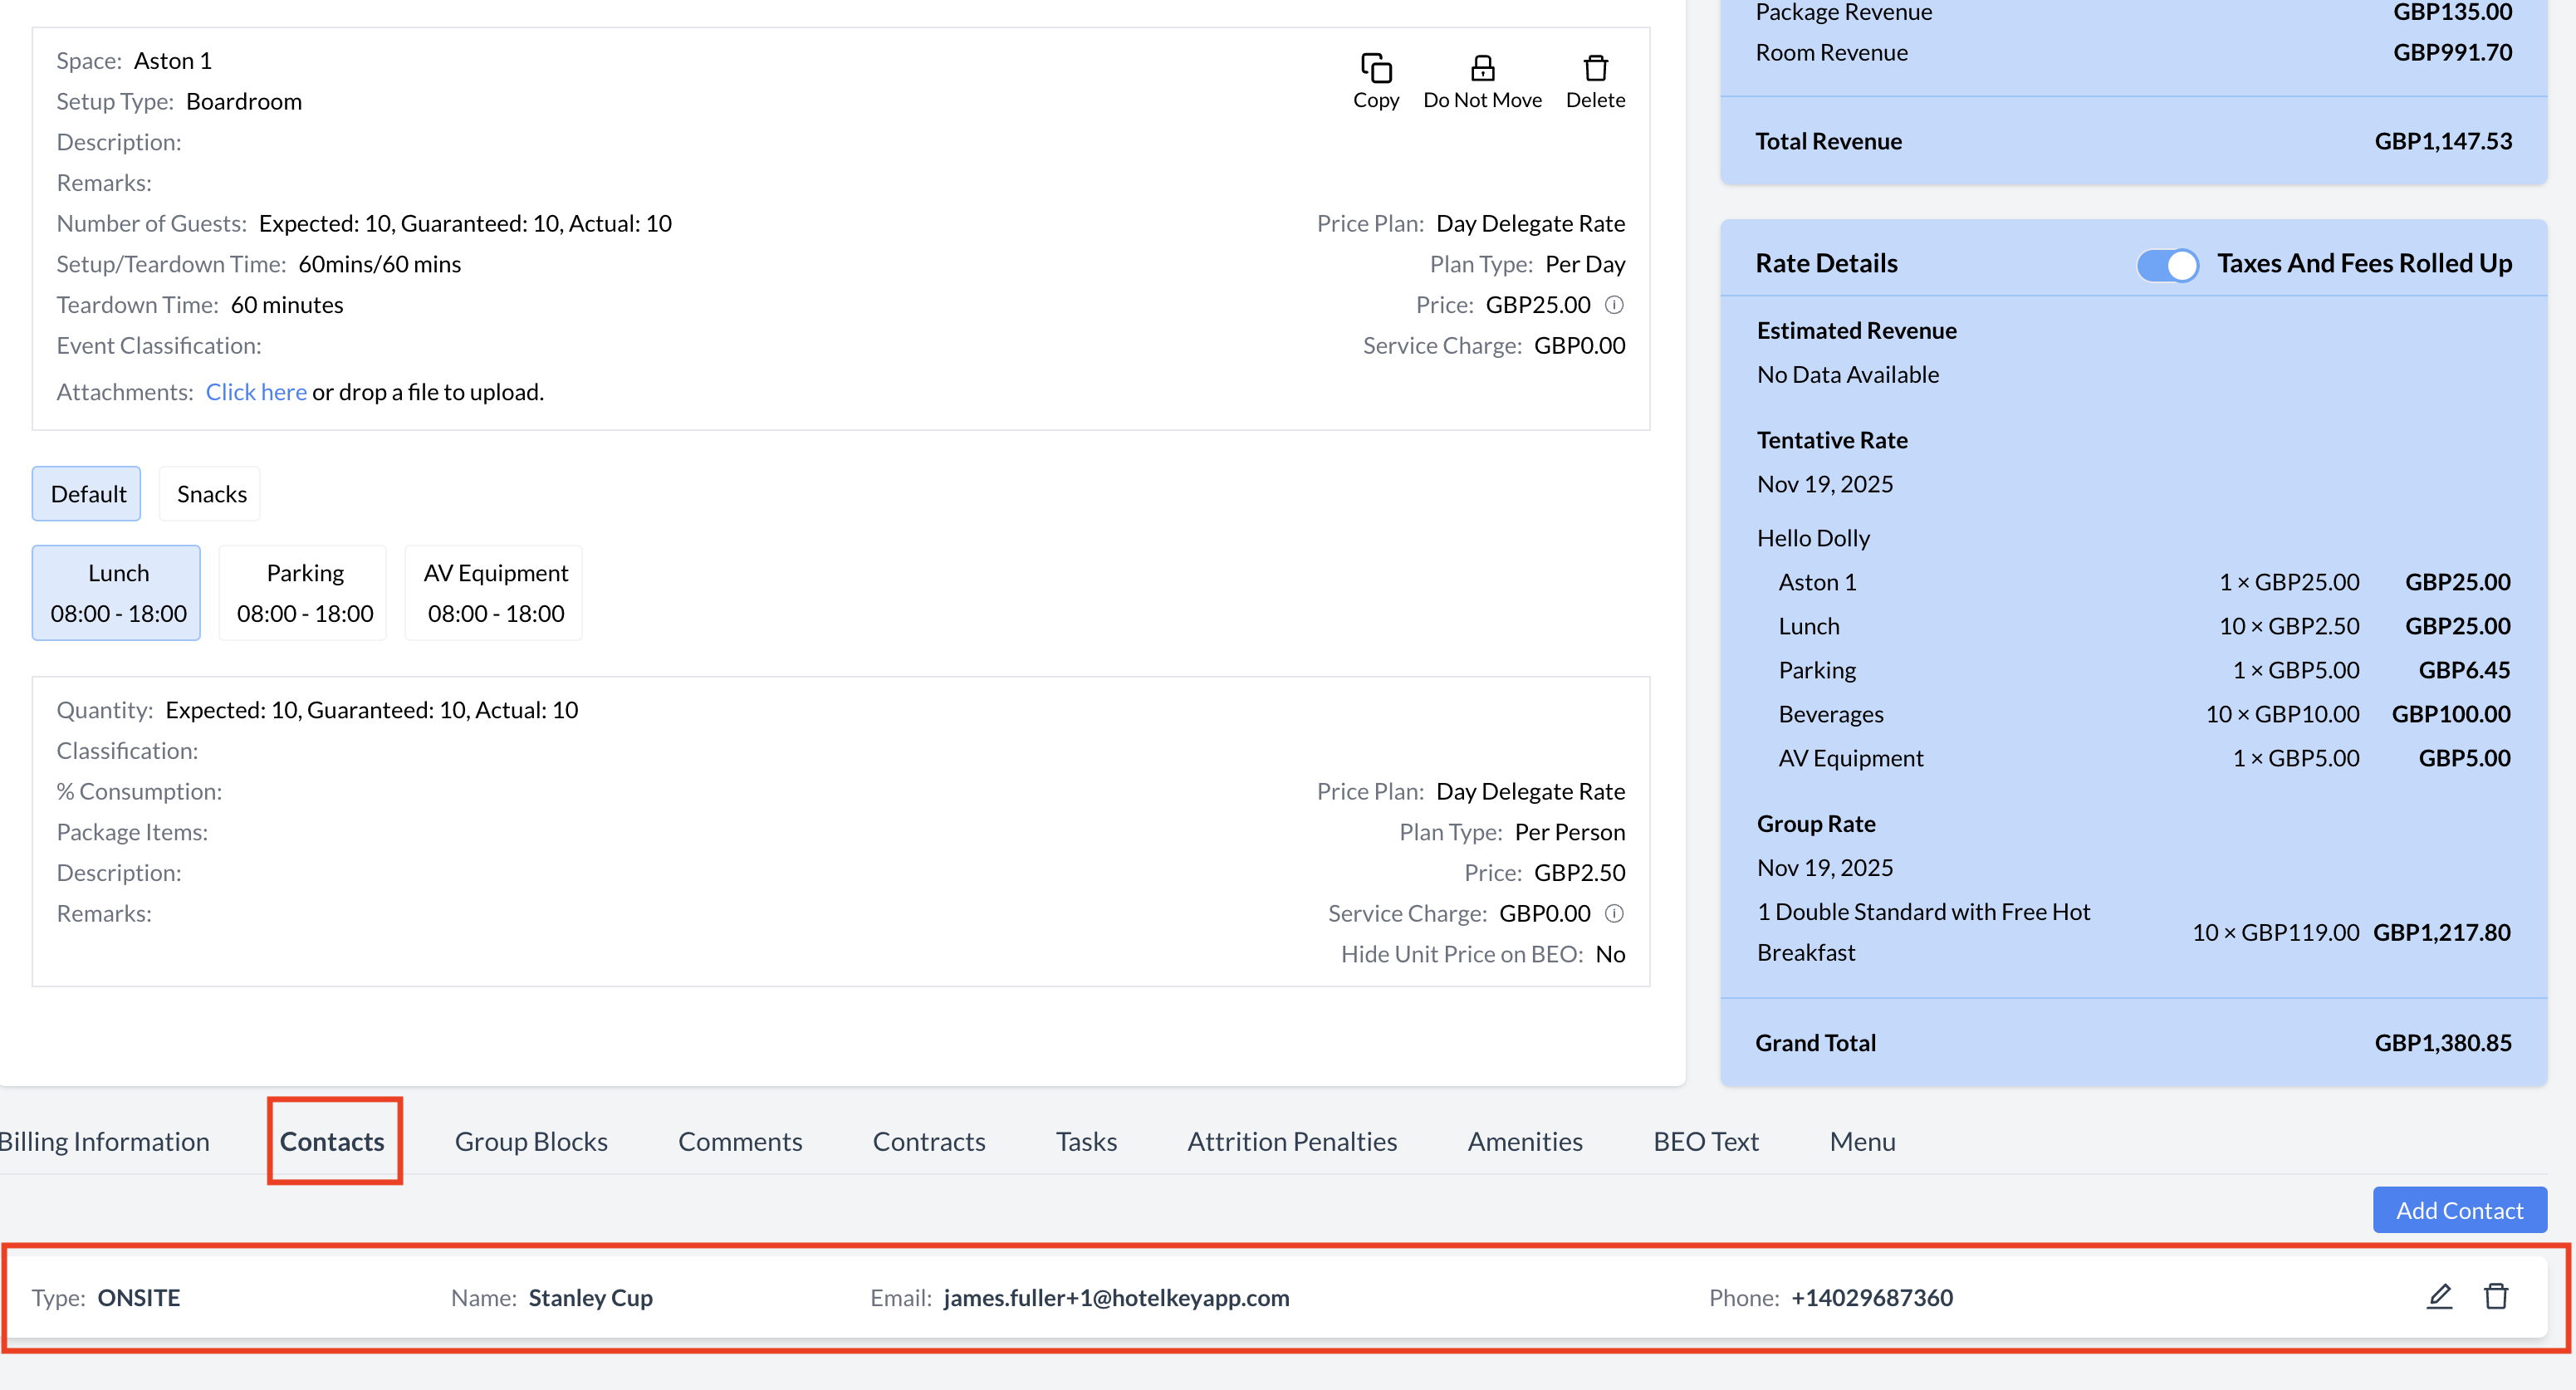Open the Attrition Penalties tab

coord(1291,1142)
